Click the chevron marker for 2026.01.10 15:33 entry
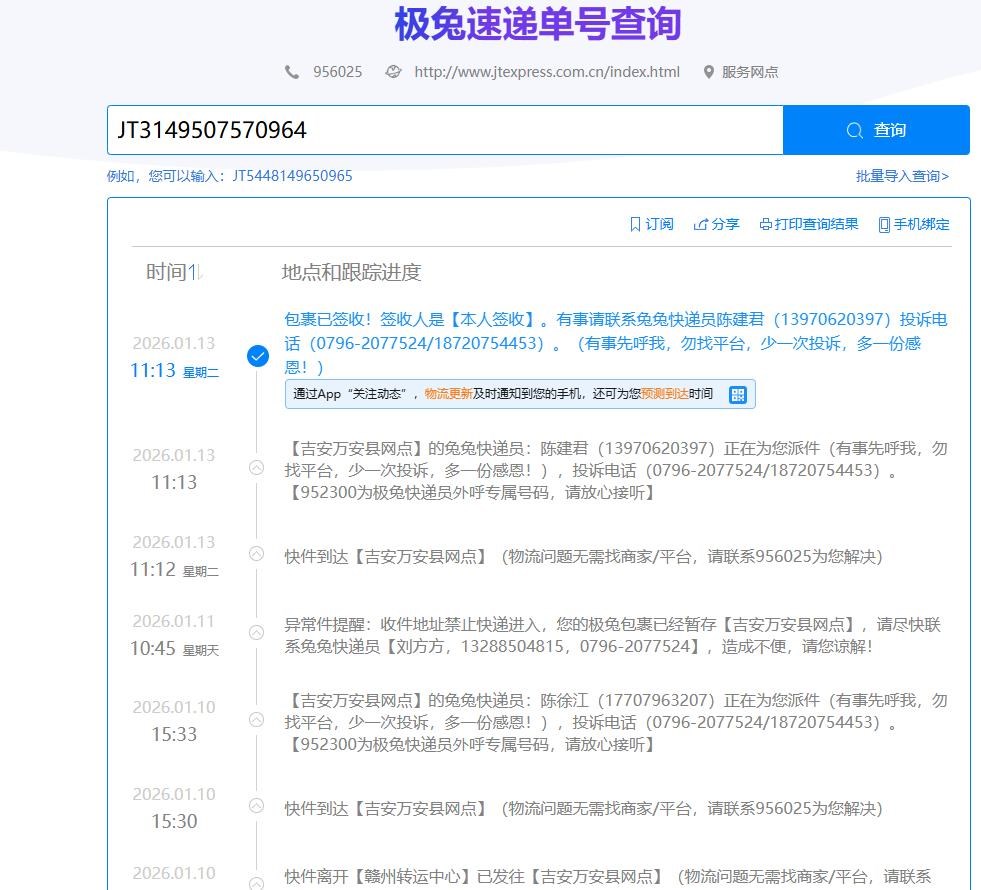 (257, 720)
